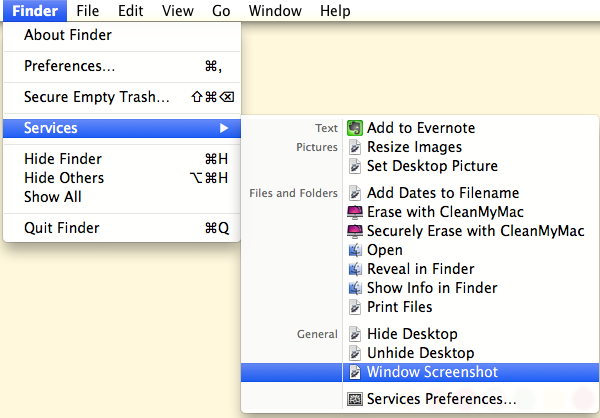Click the Finder icon beside Open
The height and width of the screenshot is (418, 600).
click(355, 250)
